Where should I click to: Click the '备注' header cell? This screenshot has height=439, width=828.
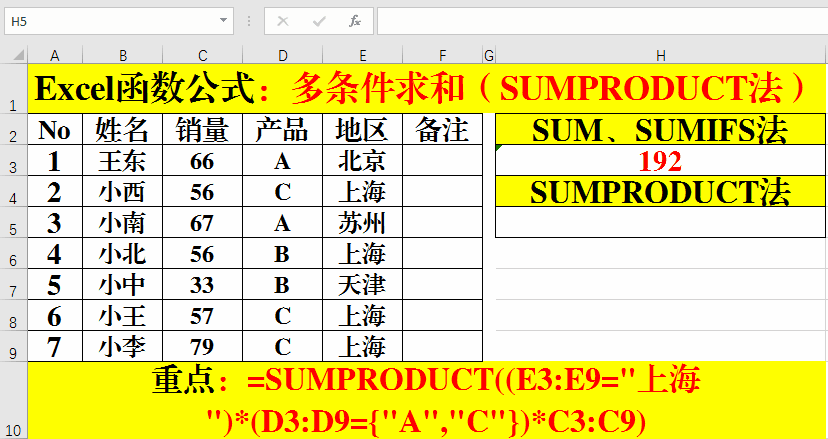(x=443, y=129)
